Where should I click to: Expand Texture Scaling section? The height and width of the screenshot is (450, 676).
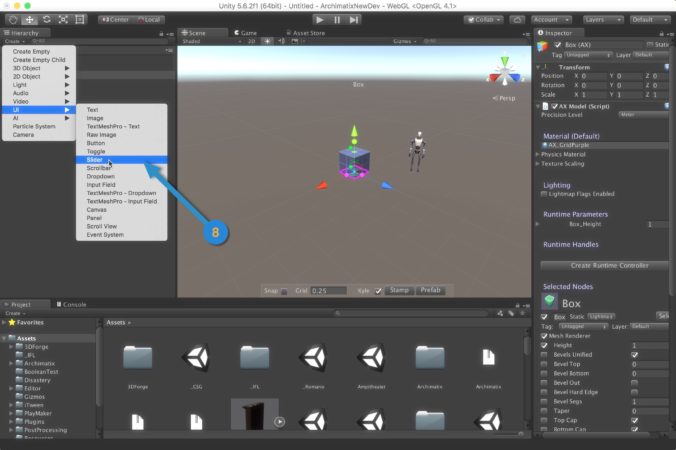point(538,164)
